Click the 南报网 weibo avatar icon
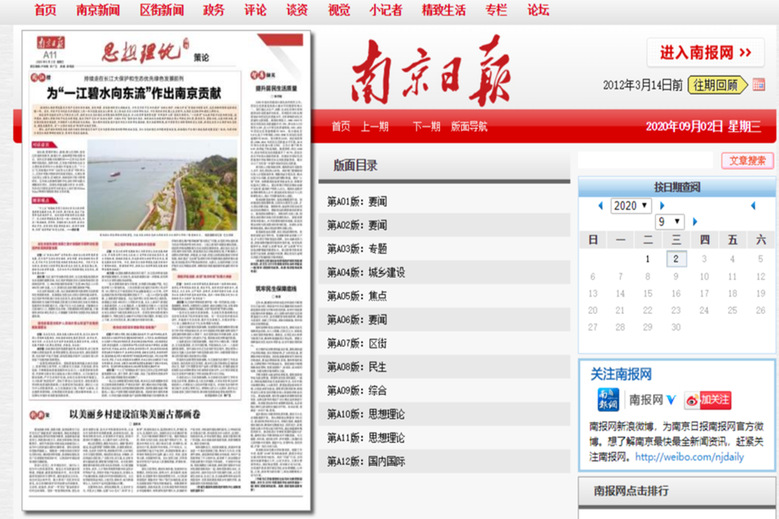The image size is (779, 519). pos(608,400)
